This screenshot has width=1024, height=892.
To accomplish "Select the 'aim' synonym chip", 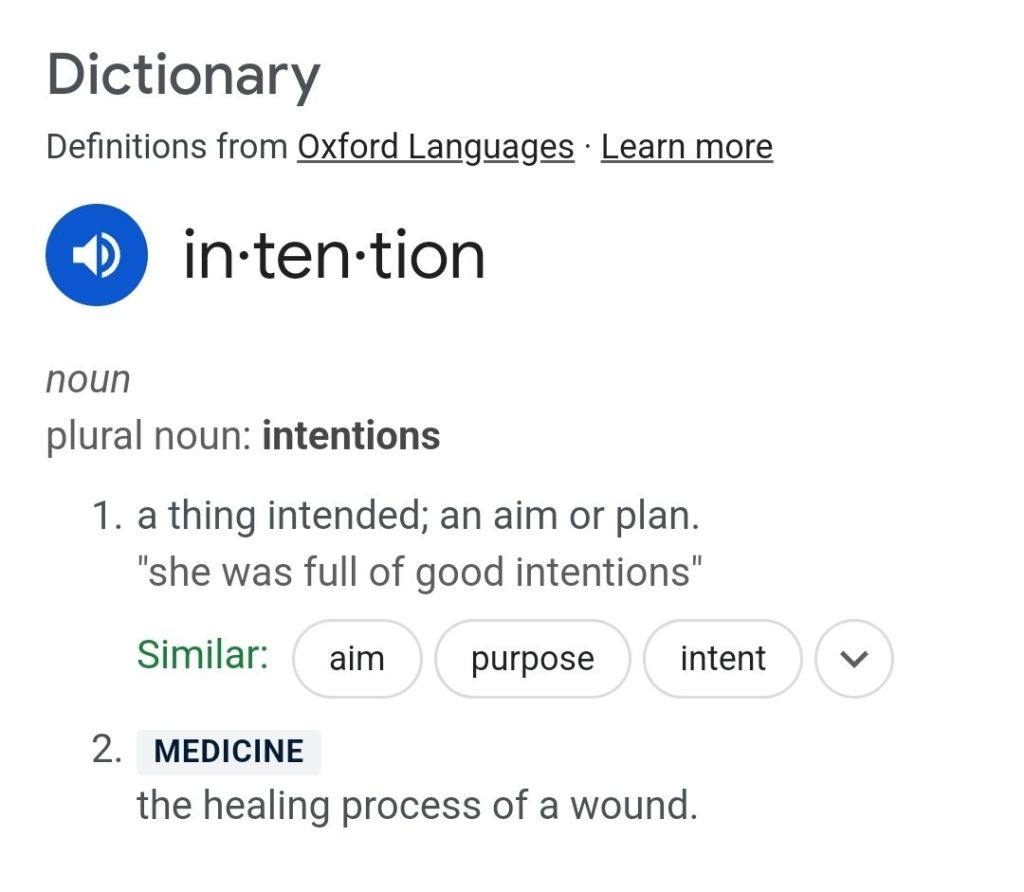I will tap(357, 659).
